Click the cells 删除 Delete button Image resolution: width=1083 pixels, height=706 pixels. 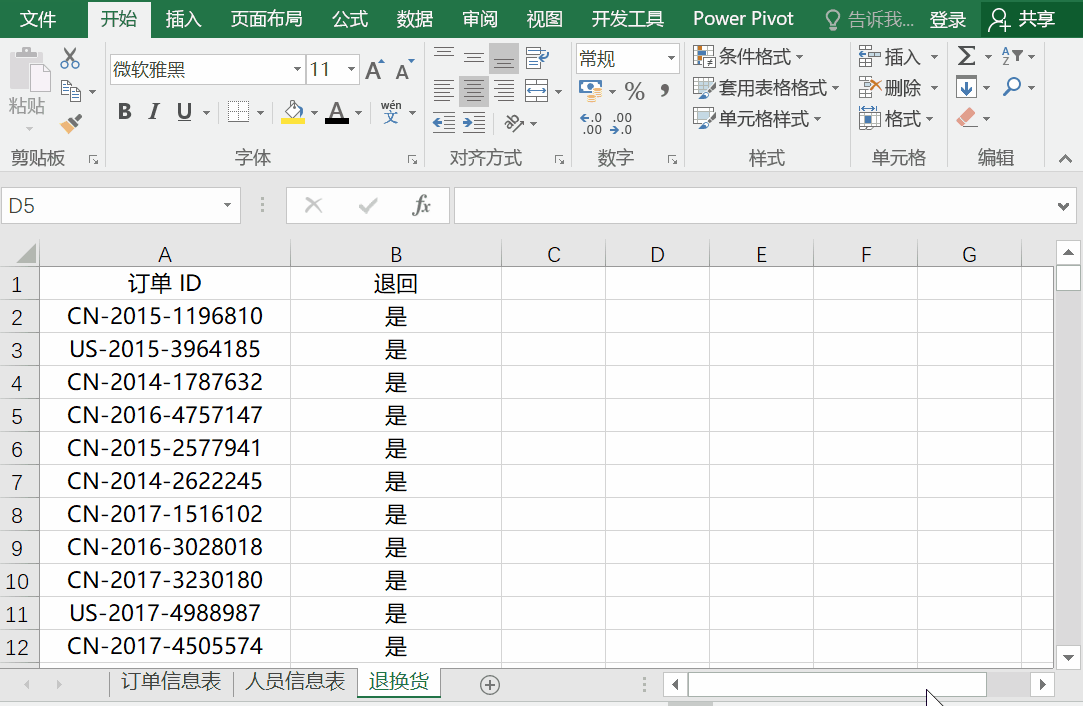(898, 88)
